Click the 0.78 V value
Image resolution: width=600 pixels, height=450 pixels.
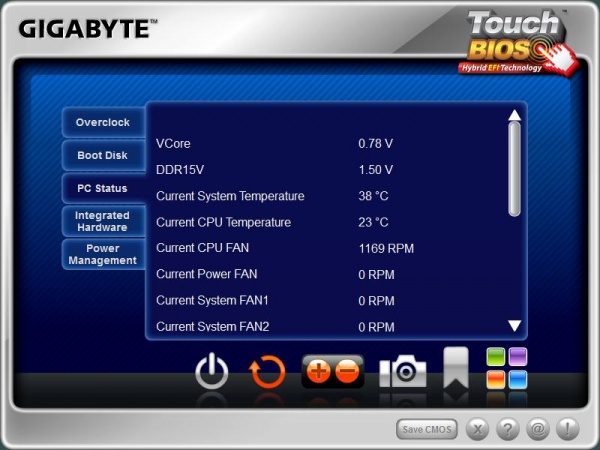(x=375, y=143)
